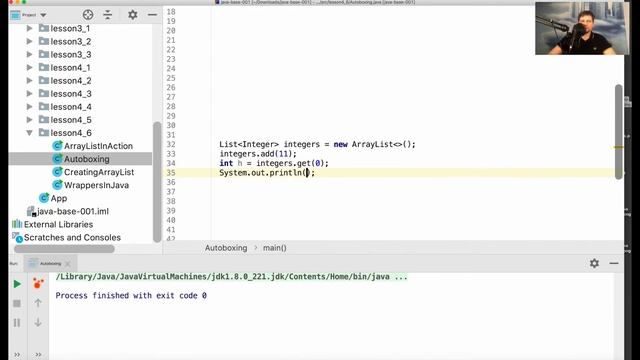
Task: Click the locate/scroll-from-source target icon
Action: pos(88,15)
